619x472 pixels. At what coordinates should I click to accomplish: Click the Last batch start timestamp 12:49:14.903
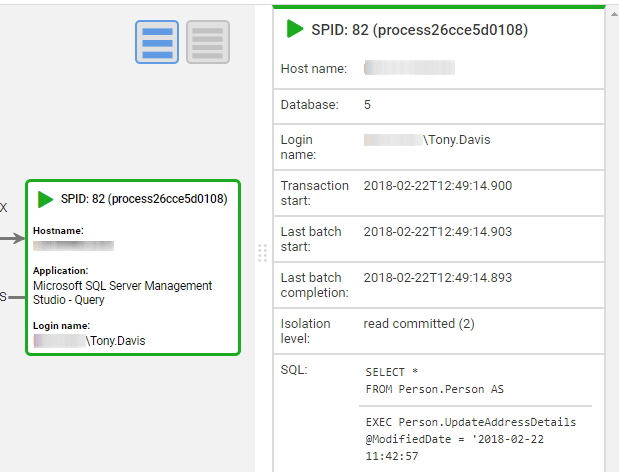click(x=438, y=232)
